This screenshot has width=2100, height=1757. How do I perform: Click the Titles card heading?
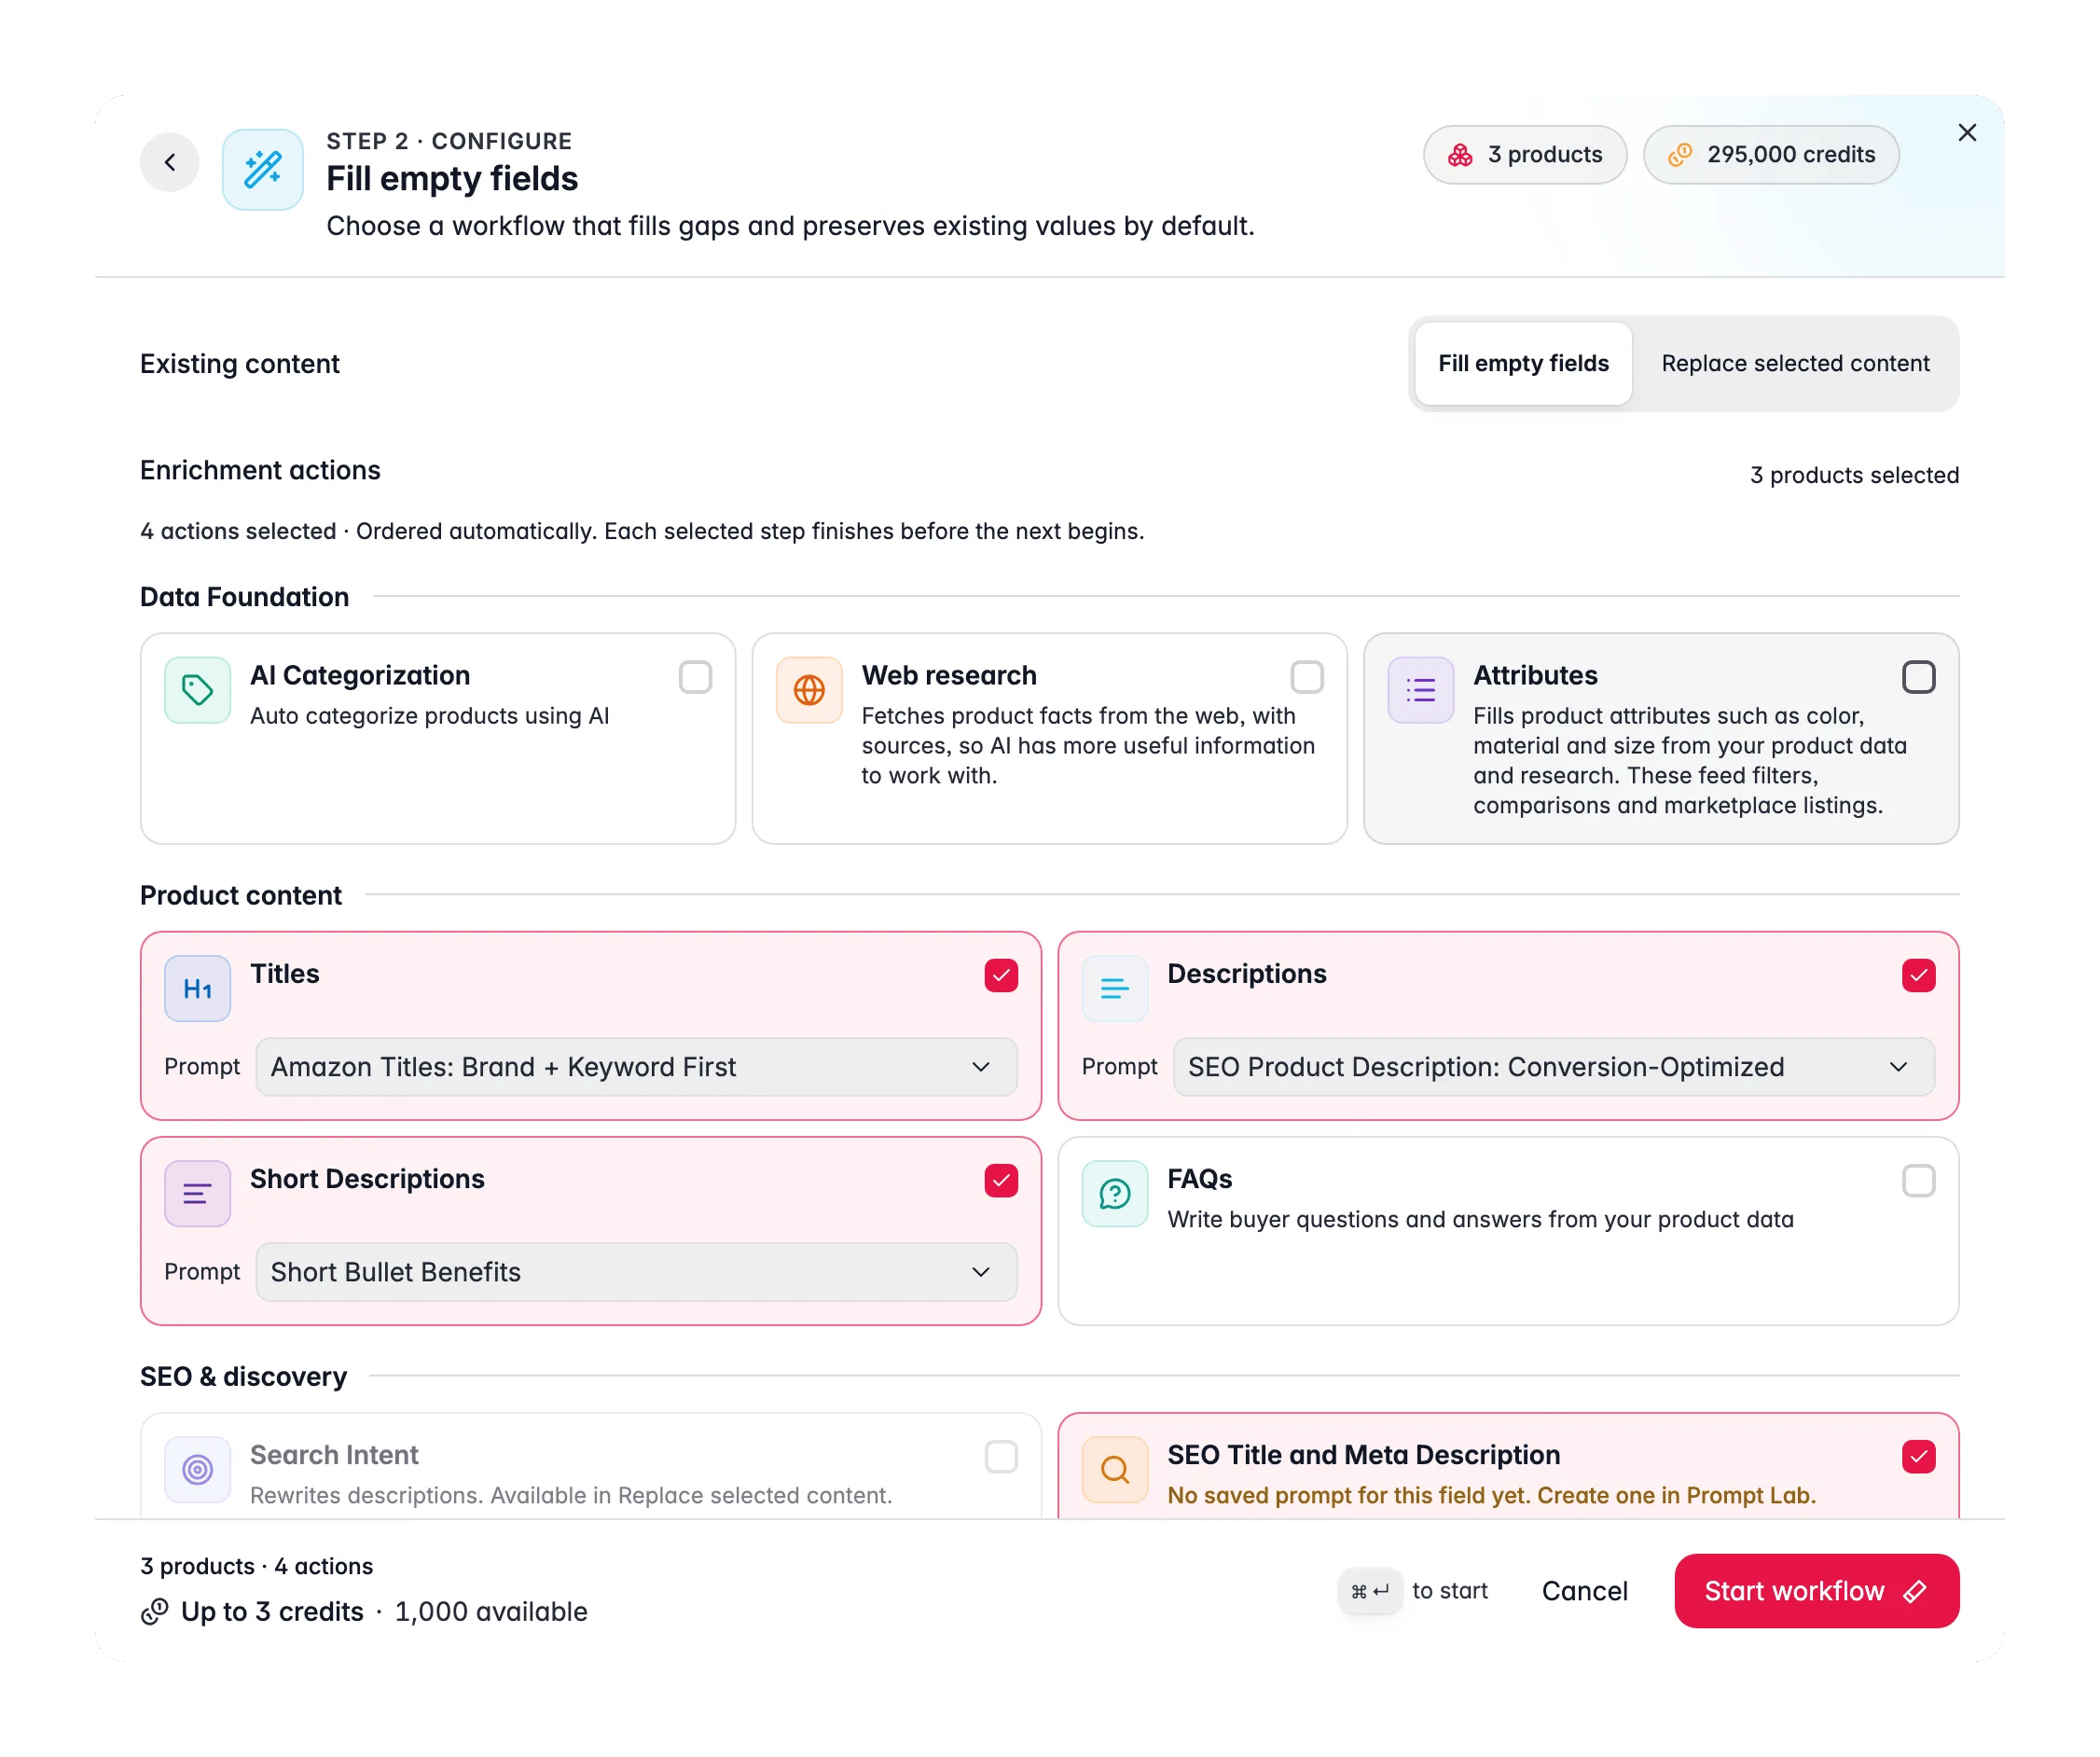285,975
